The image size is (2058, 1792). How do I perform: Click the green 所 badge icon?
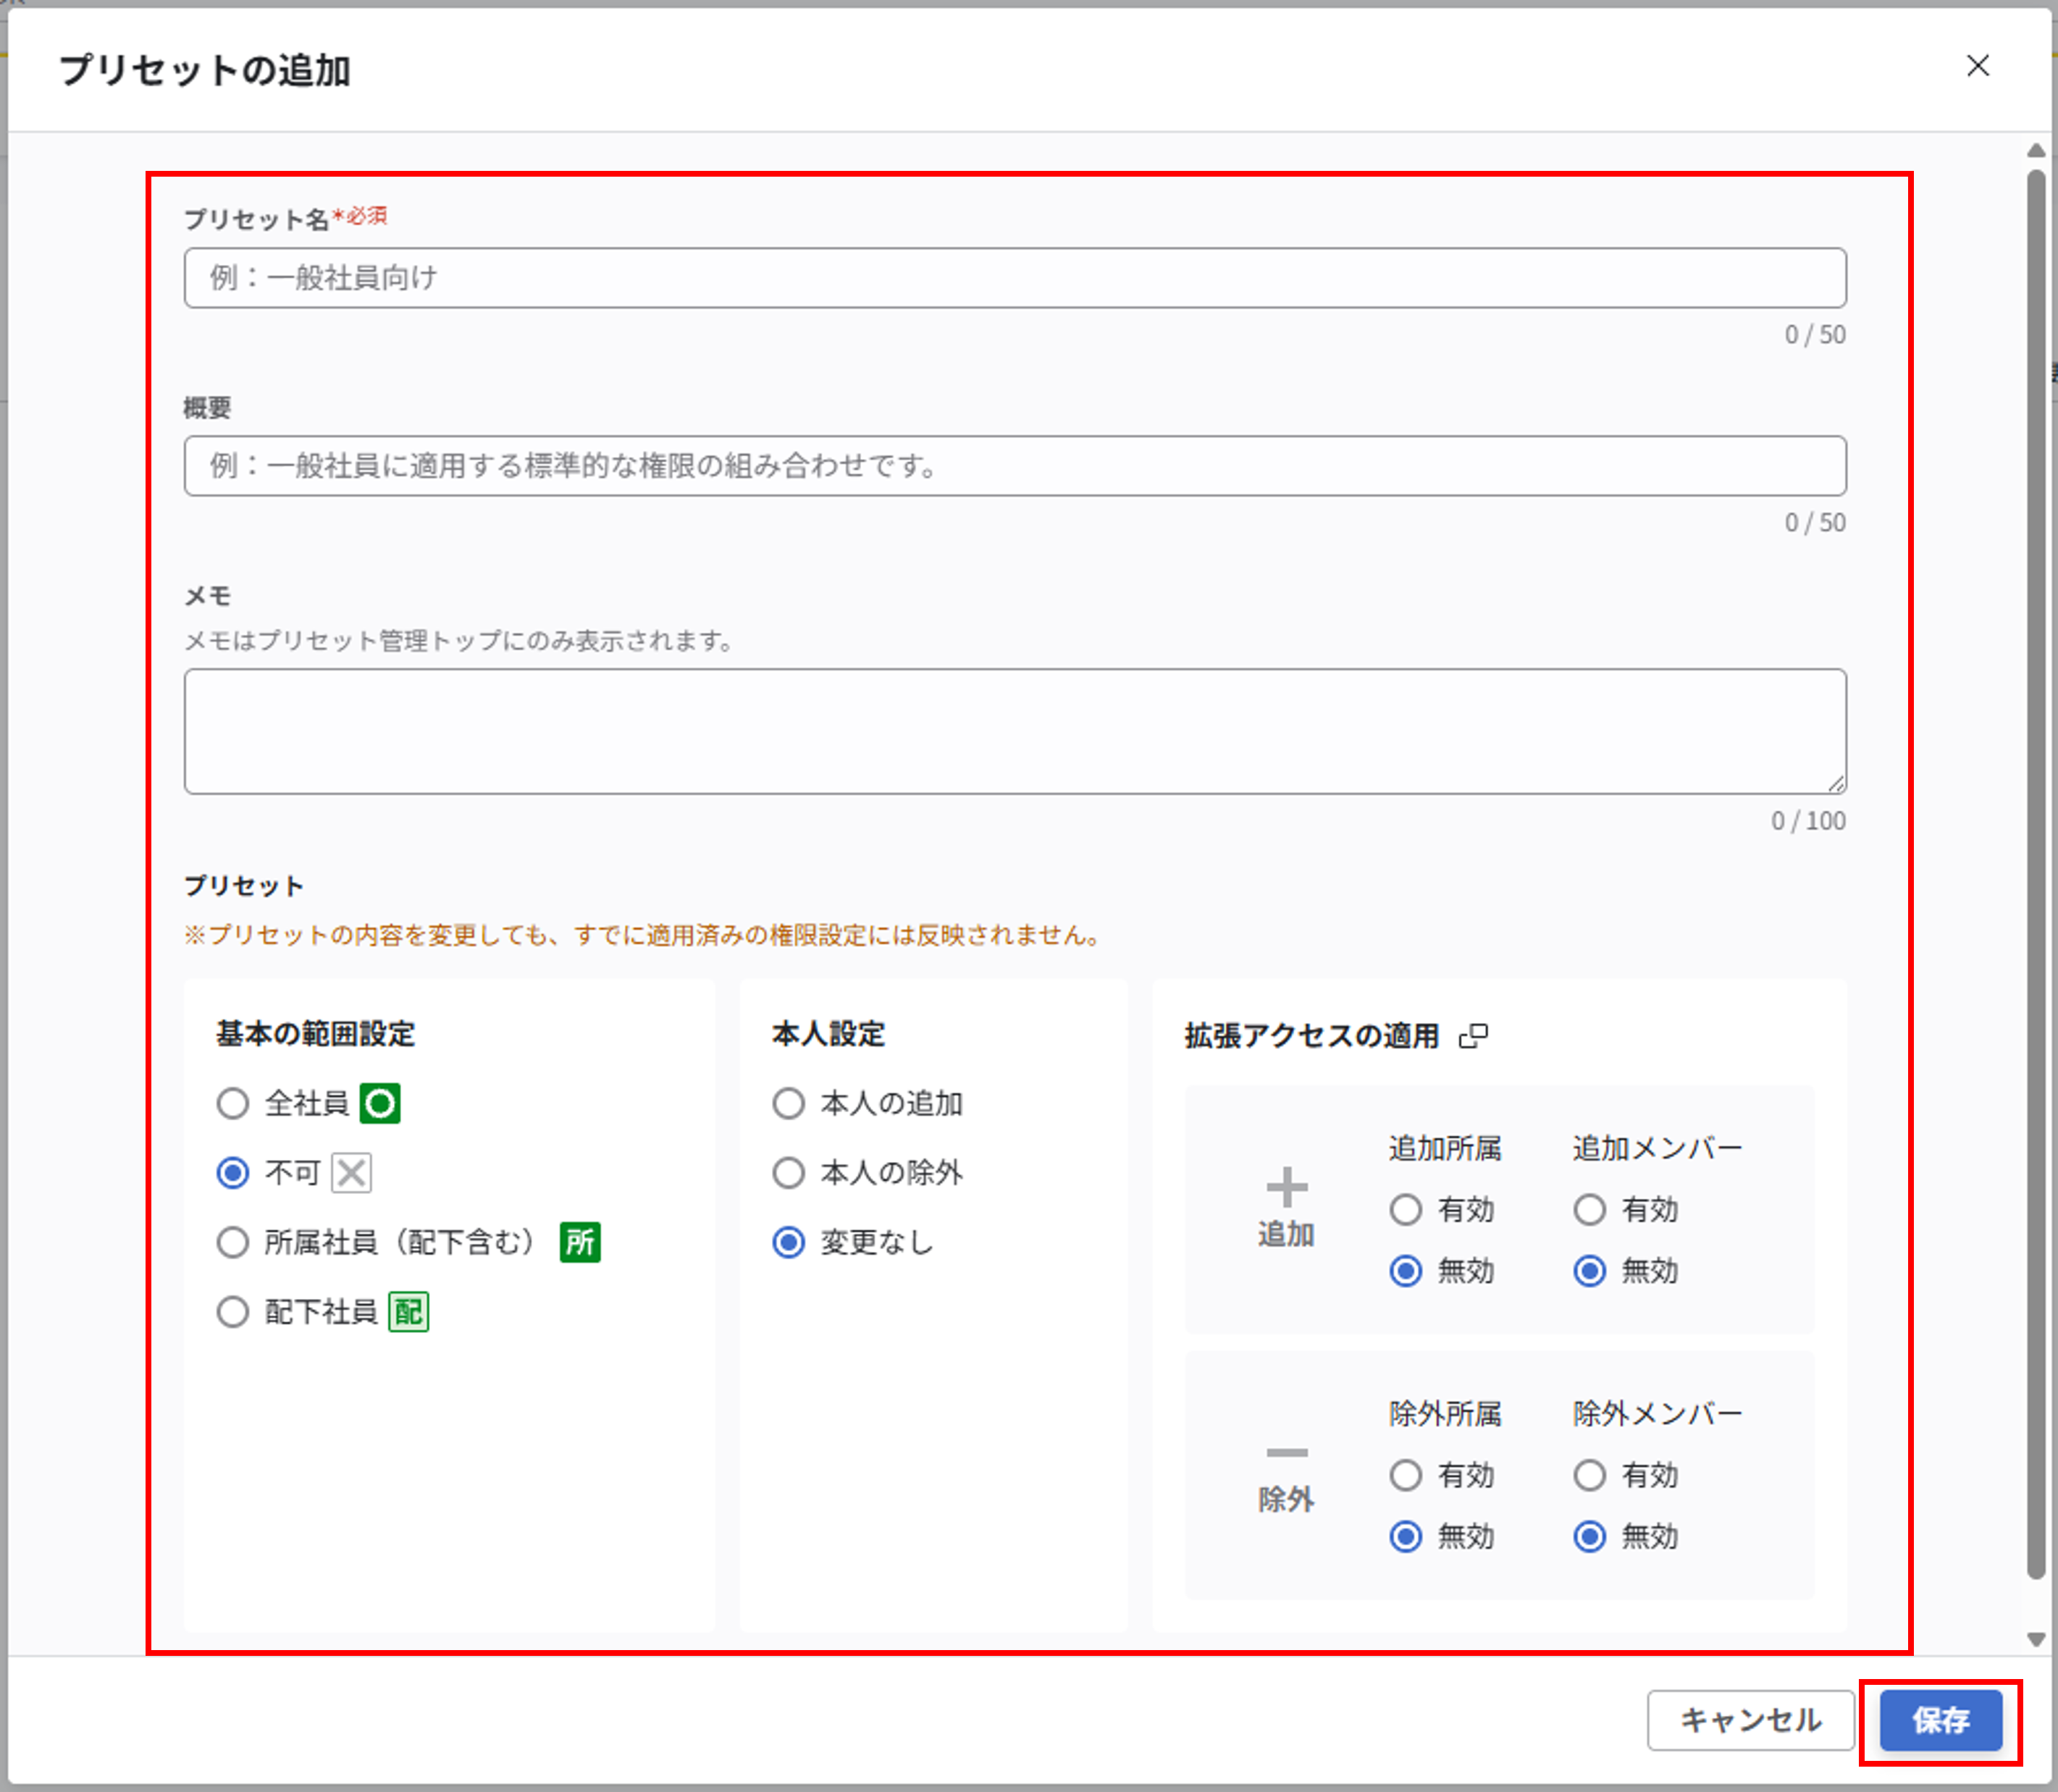(580, 1243)
